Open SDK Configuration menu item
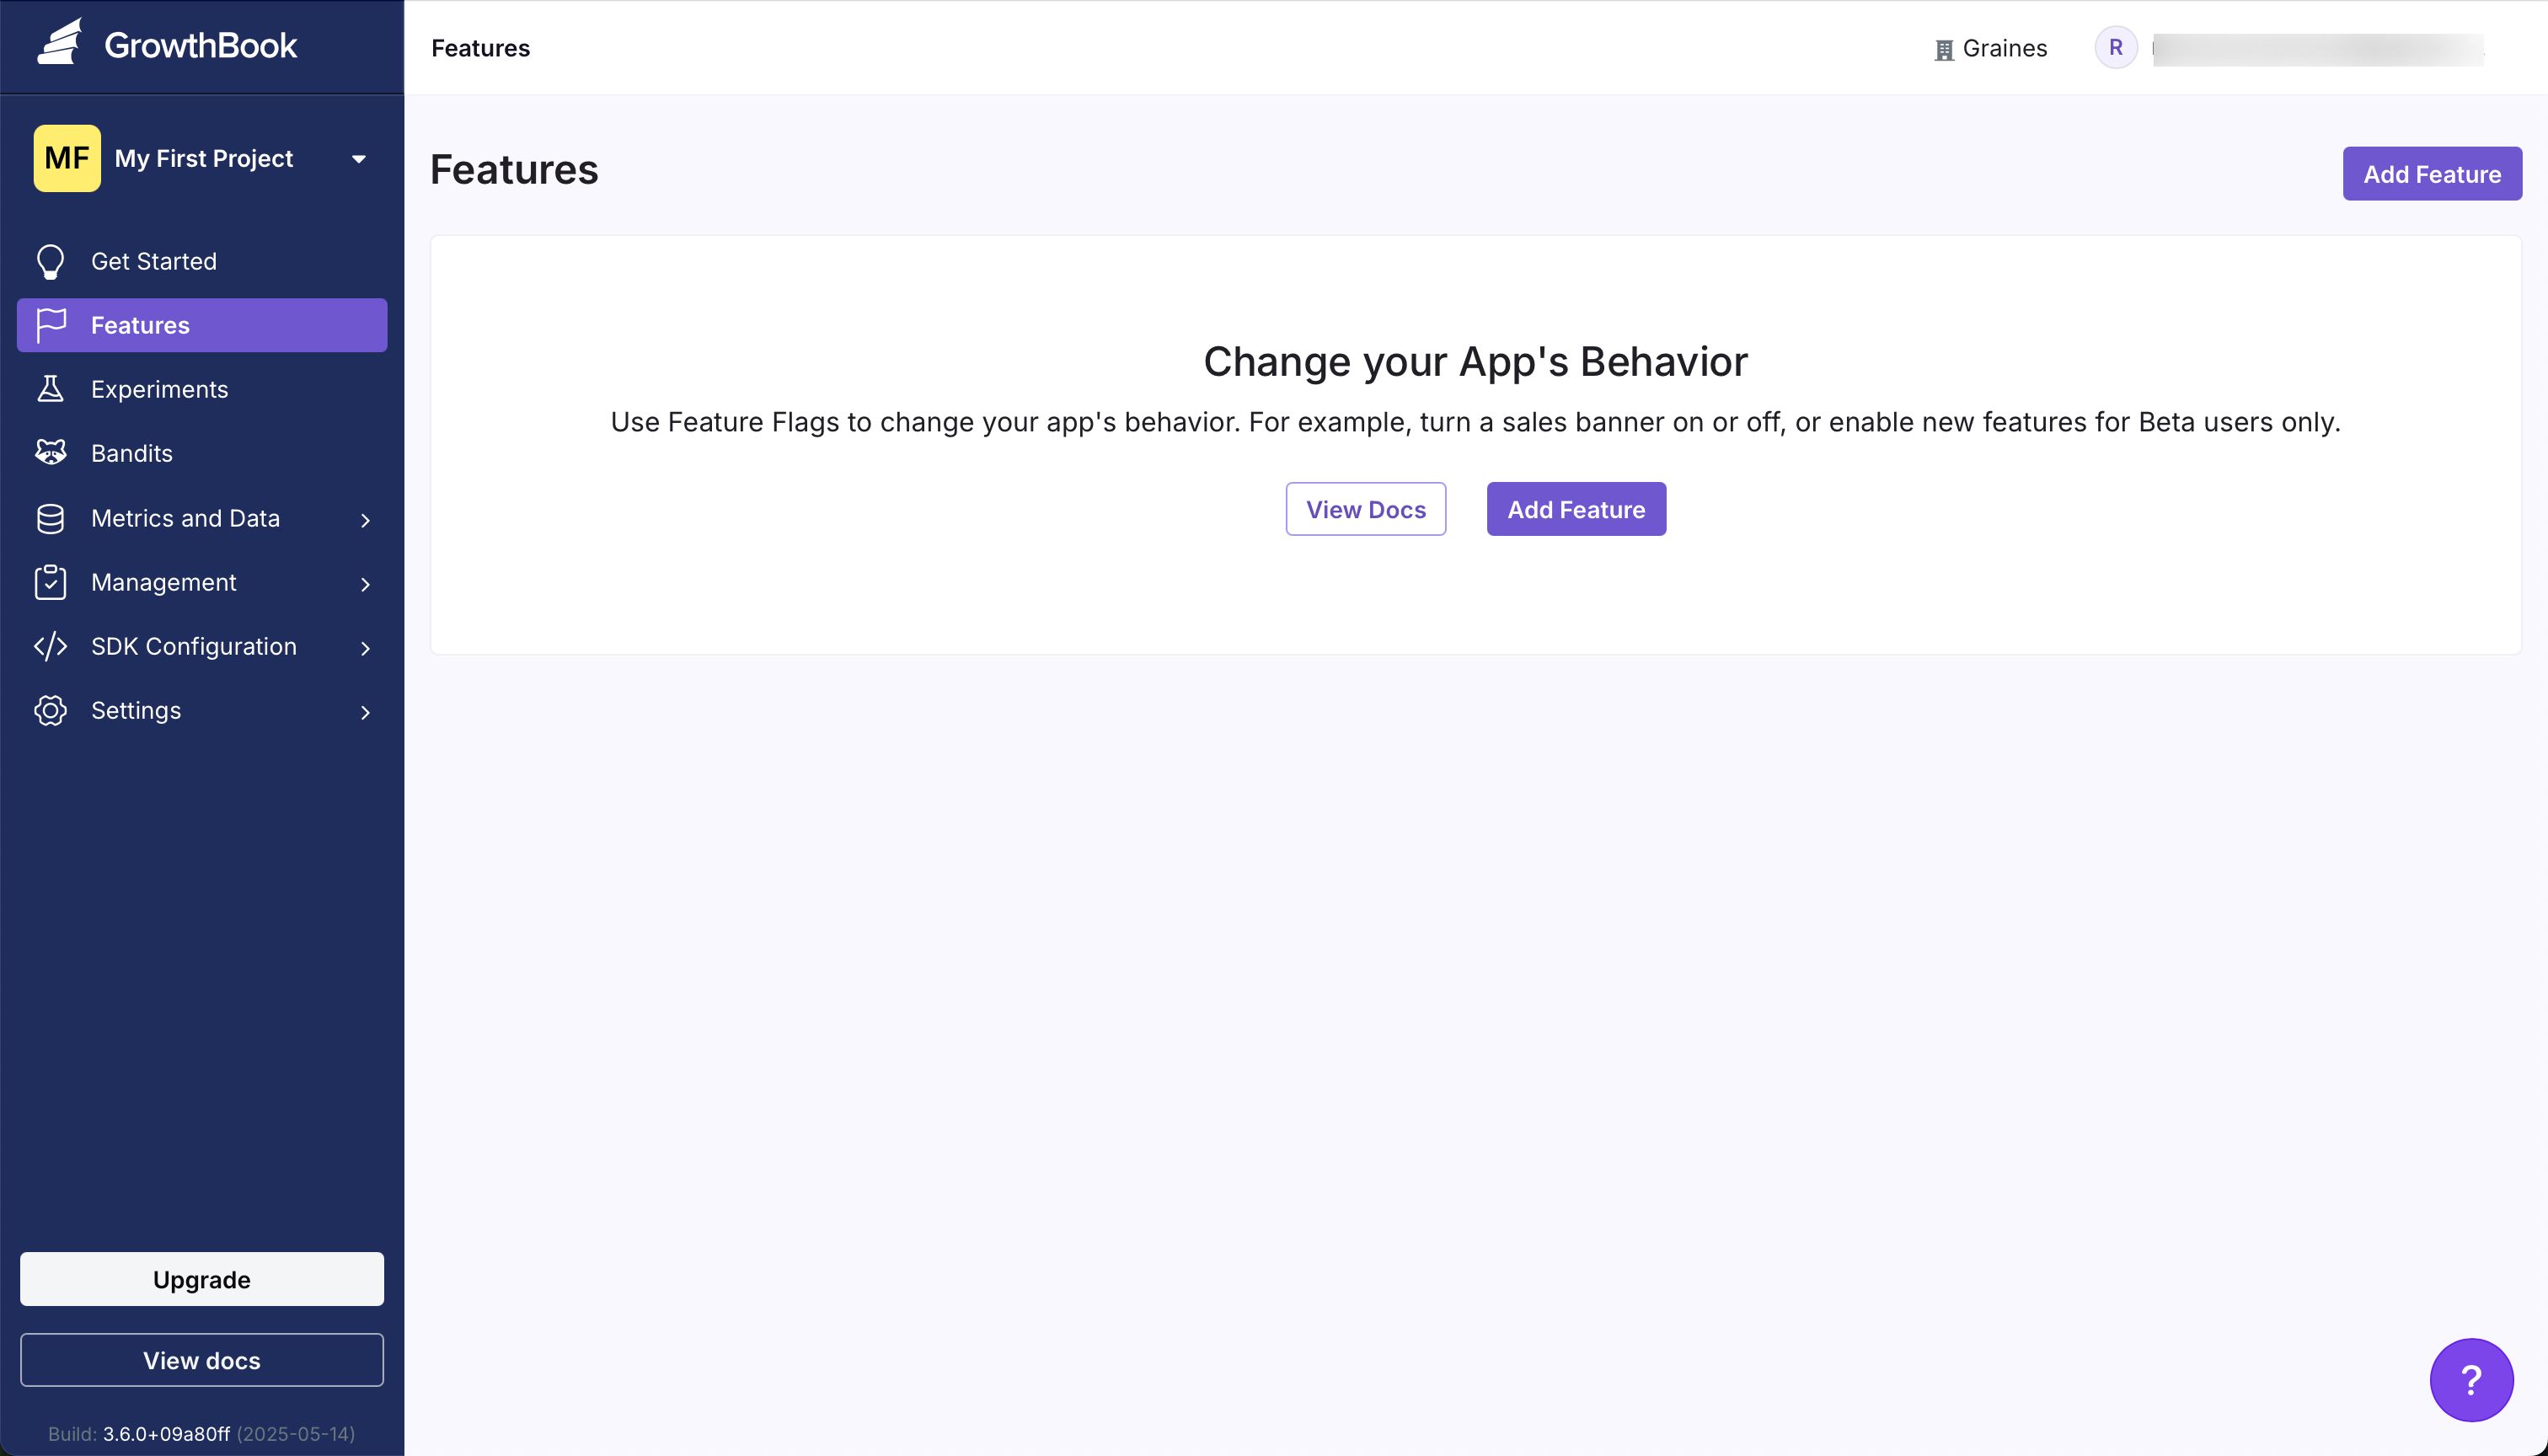 (202, 646)
